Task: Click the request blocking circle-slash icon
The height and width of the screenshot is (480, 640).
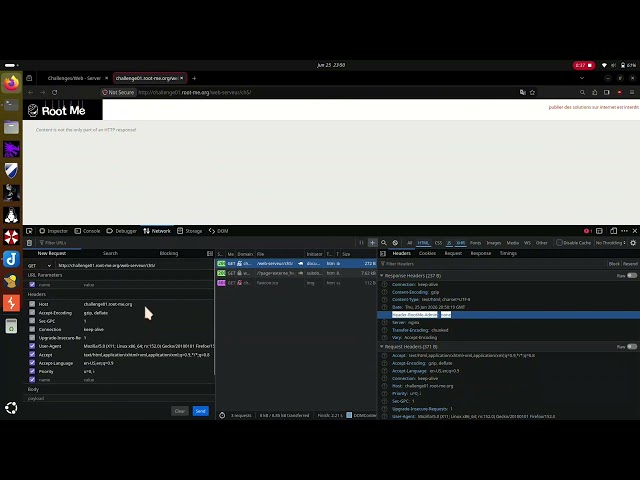Action: (x=395, y=243)
